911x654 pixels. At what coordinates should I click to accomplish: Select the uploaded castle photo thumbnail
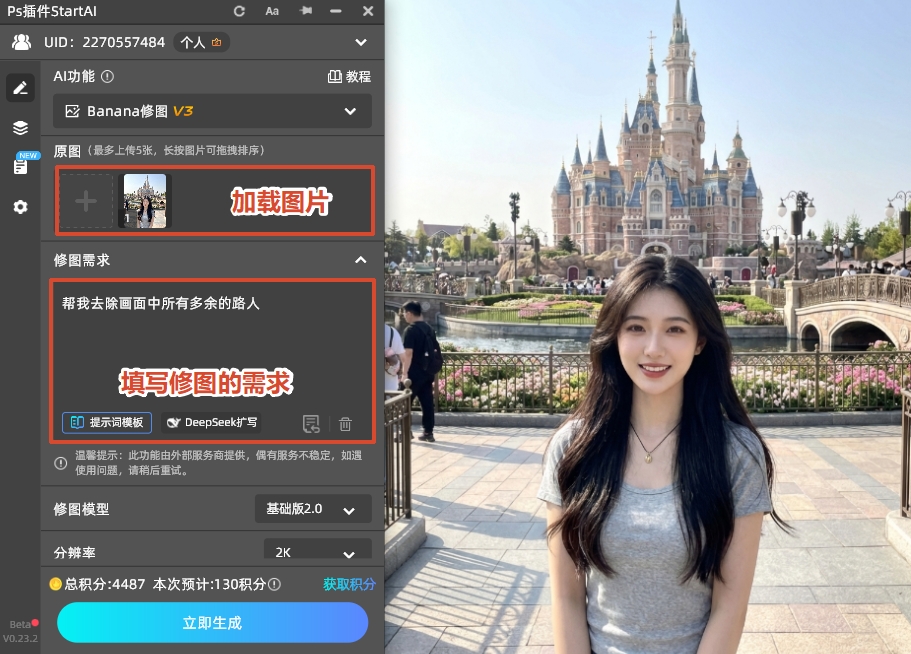pyautogui.click(x=145, y=200)
